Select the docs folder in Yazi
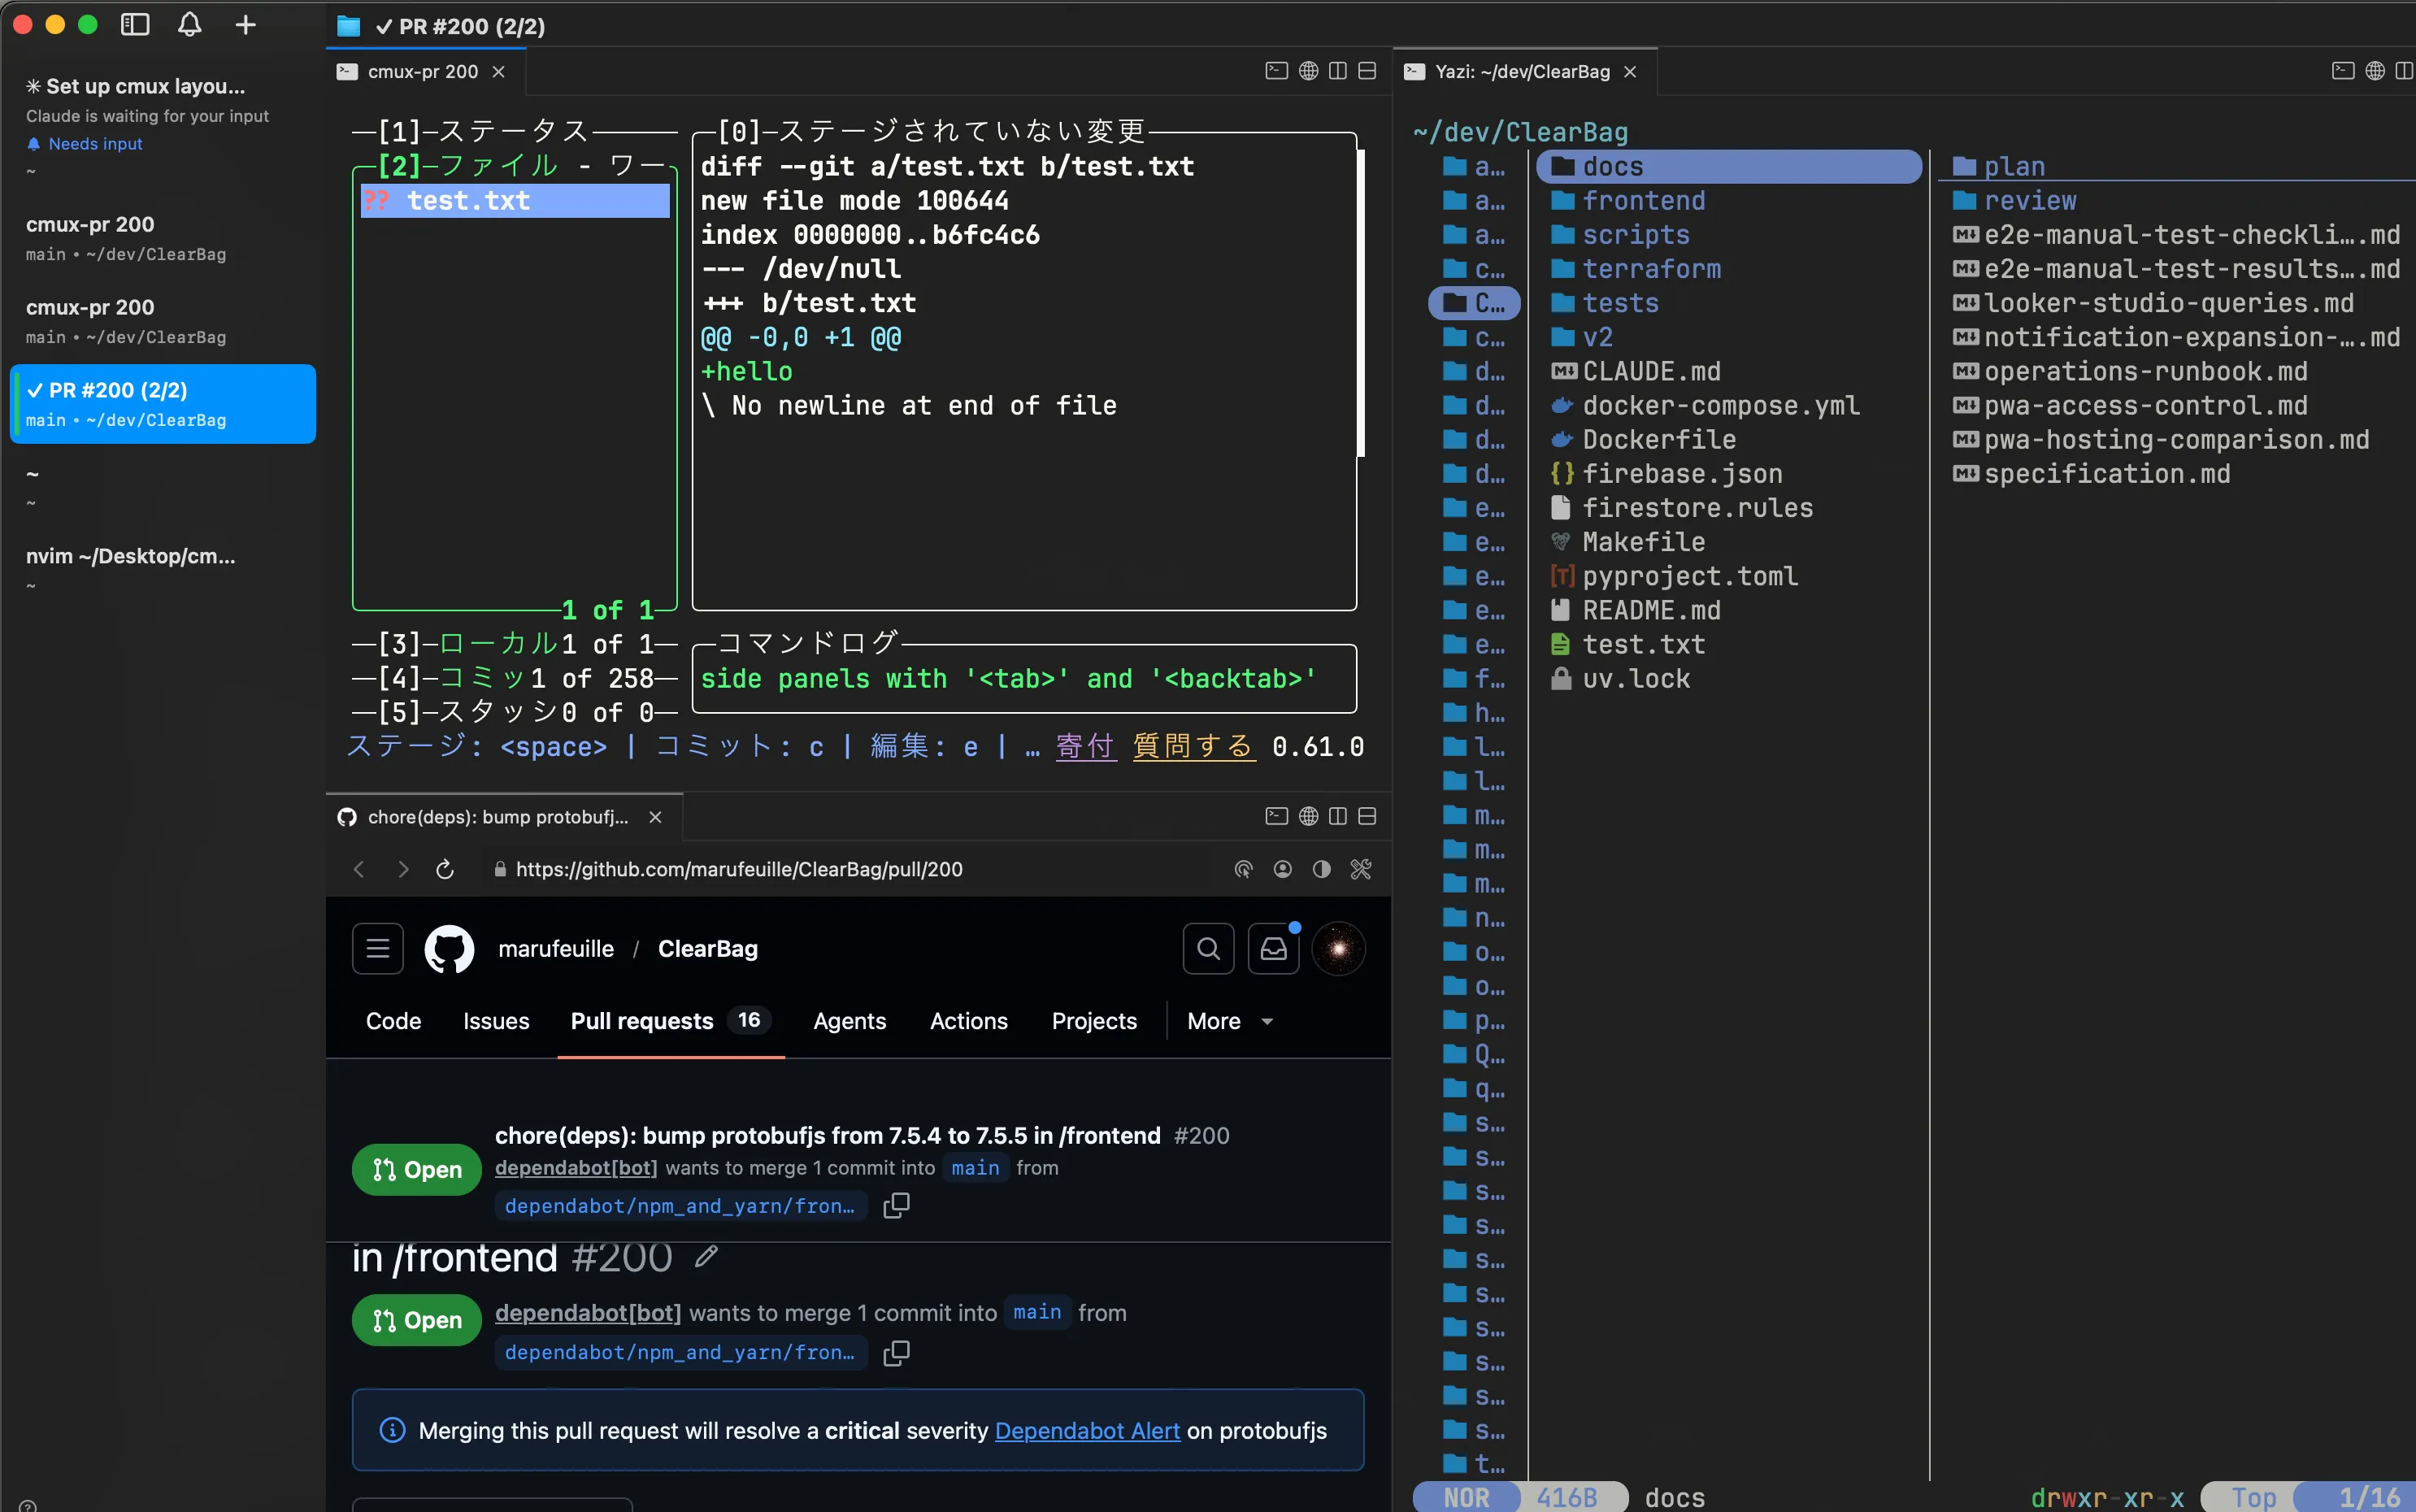The width and height of the screenshot is (2416, 1512). (1729, 166)
